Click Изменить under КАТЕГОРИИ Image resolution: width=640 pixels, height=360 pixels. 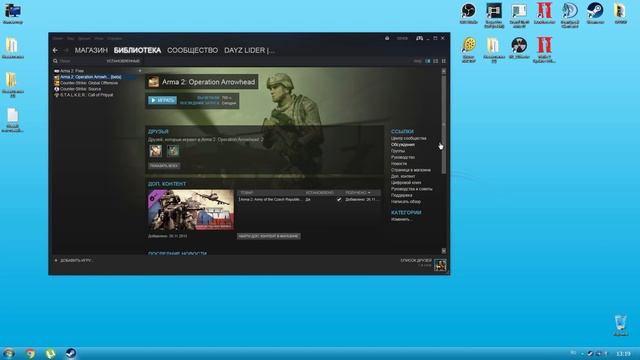click(401, 220)
